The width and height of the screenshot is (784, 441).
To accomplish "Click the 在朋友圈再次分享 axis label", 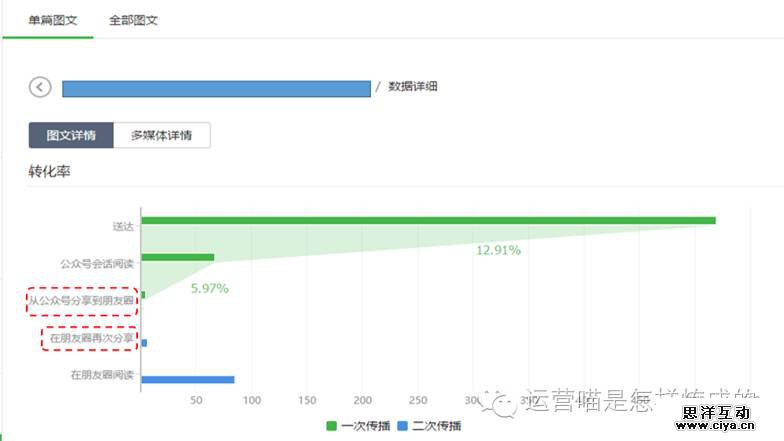I will click(92, 338).
